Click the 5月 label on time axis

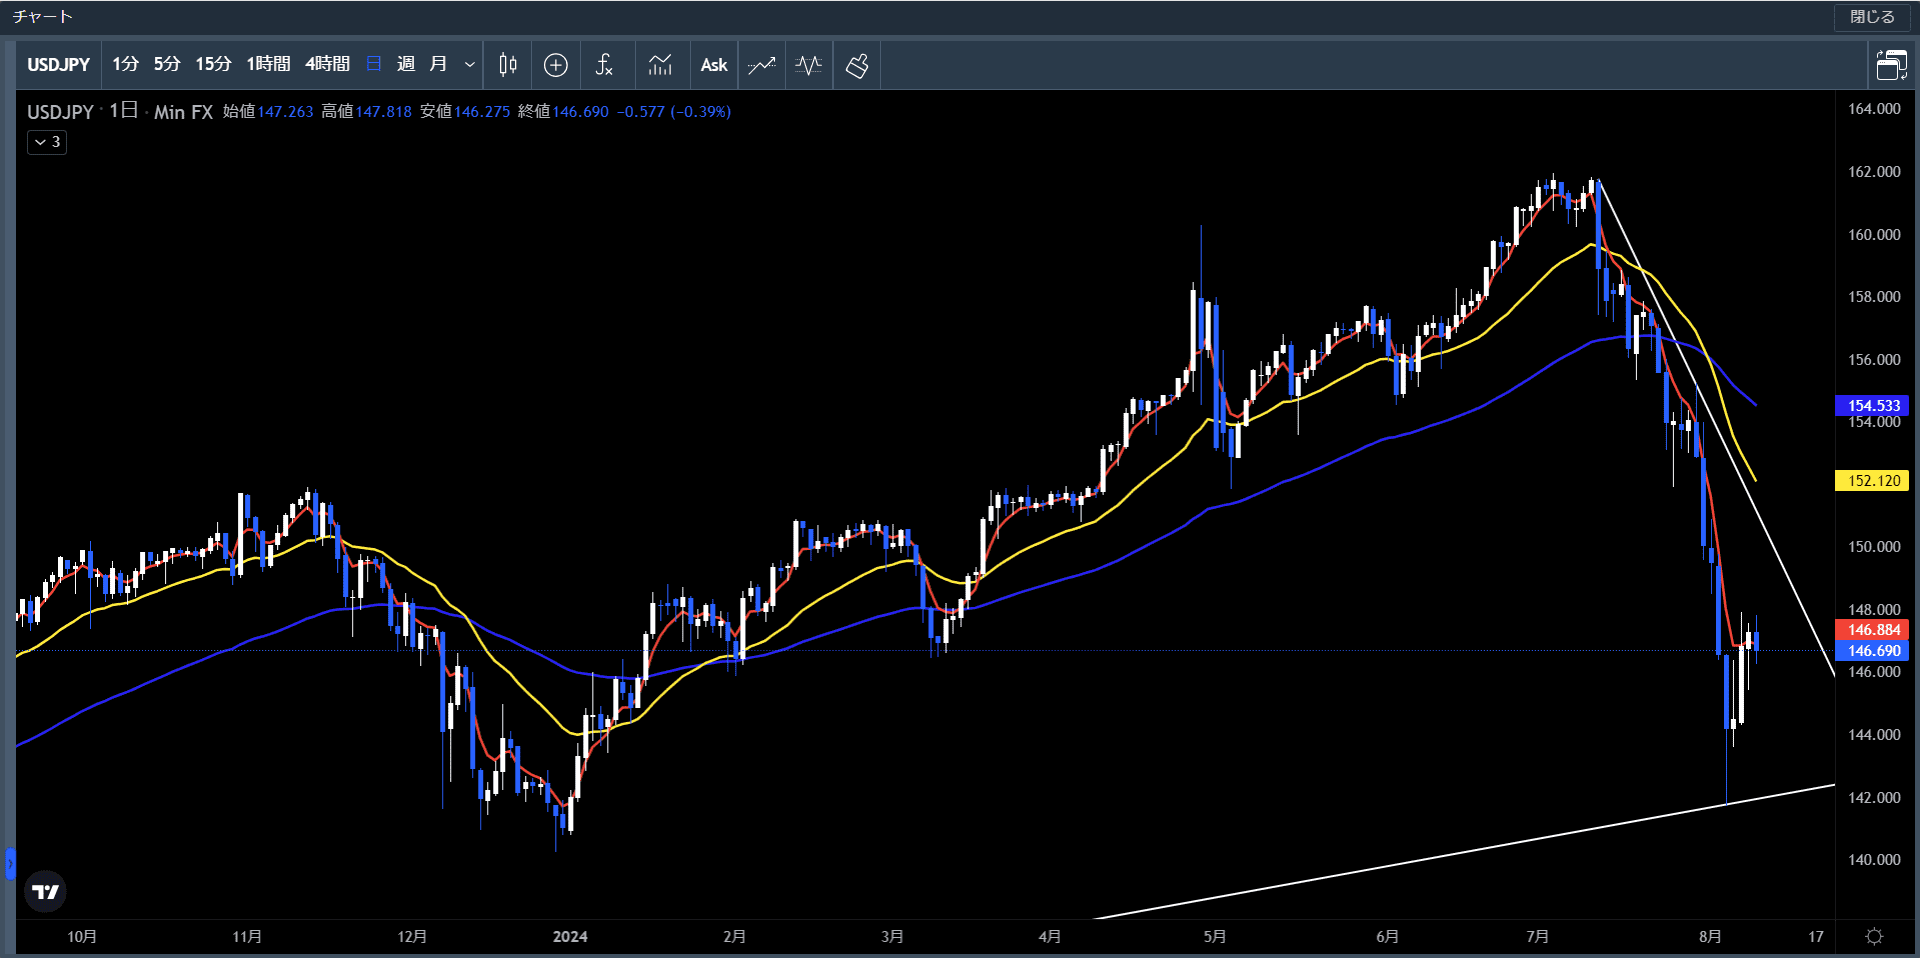pos(1214,937)
